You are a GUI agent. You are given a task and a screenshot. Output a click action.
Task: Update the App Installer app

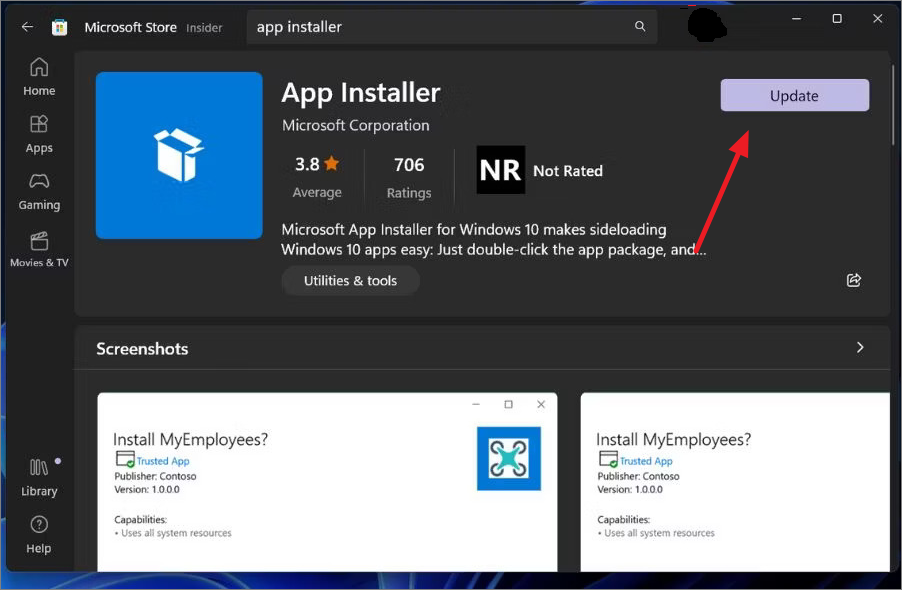point(794,95)
